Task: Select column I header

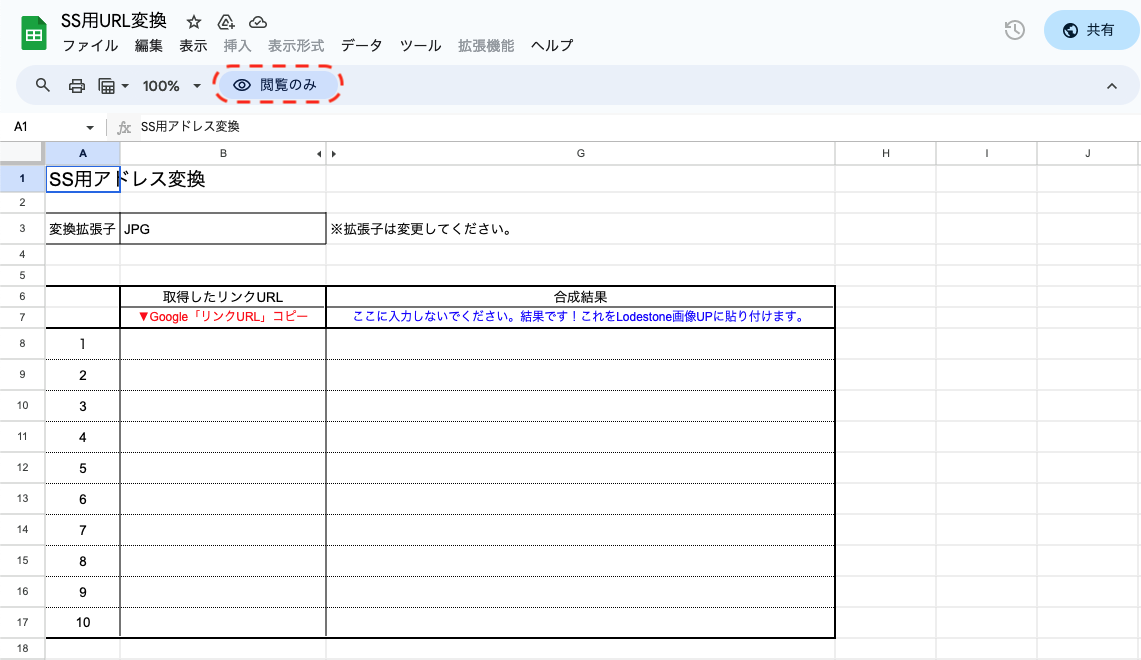Action: (x=987, y=154)
